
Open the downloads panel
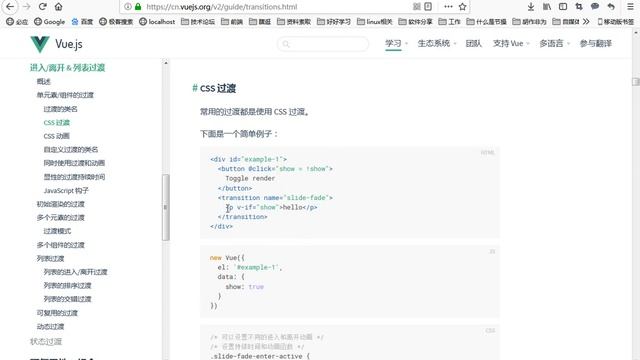[531, 7]
